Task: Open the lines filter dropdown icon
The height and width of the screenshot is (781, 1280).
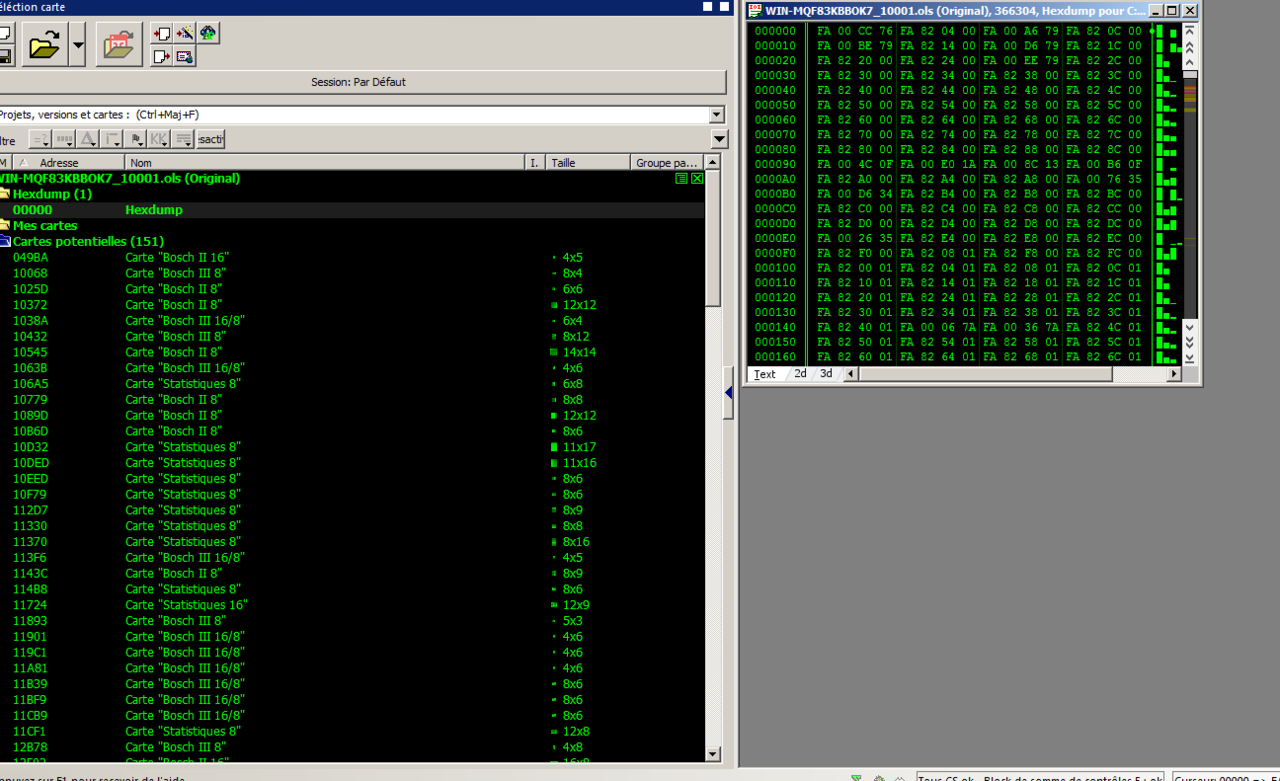Action: [184, 139]
